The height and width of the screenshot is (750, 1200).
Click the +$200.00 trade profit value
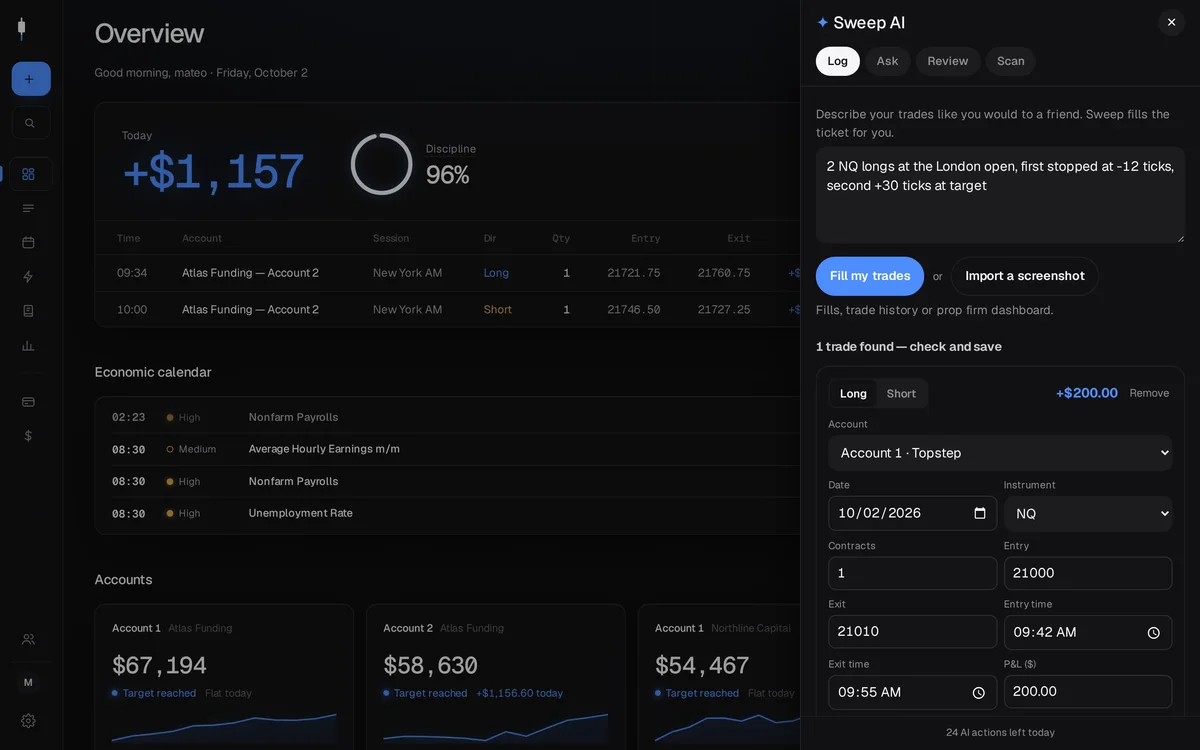pyautogui.click(x=1087, y=393)
